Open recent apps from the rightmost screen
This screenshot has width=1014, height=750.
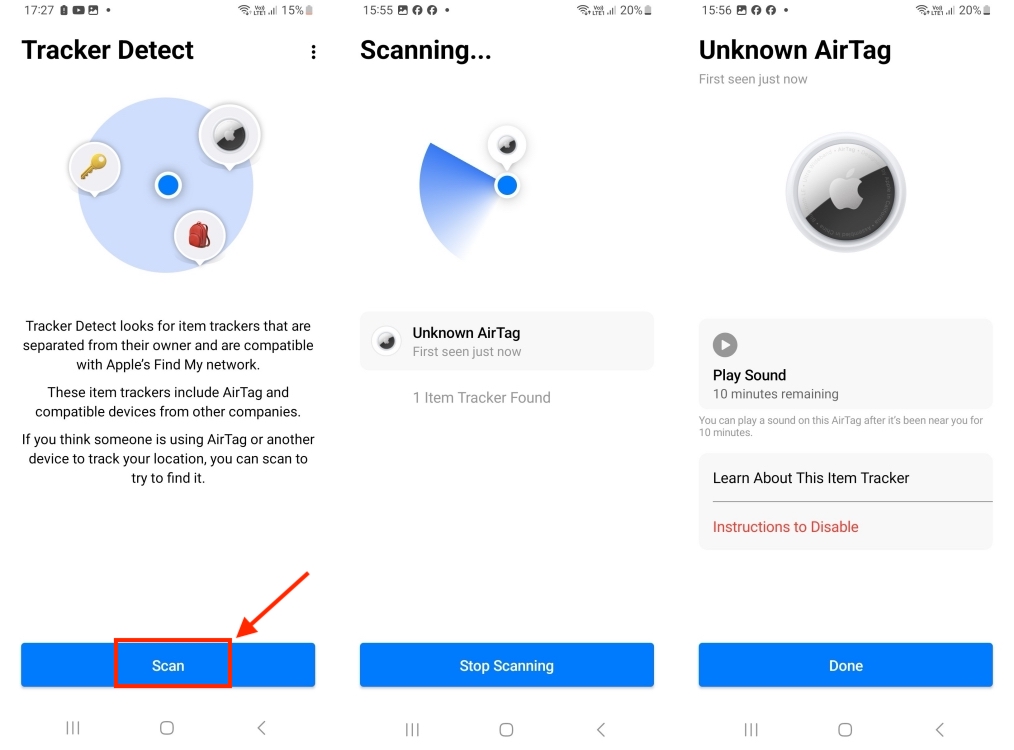[x=751, y=729]
